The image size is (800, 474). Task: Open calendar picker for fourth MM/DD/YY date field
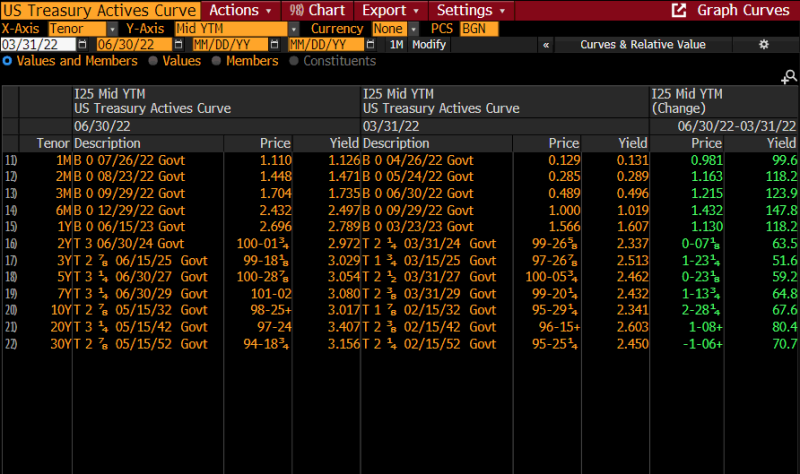(x=370, y=45)
